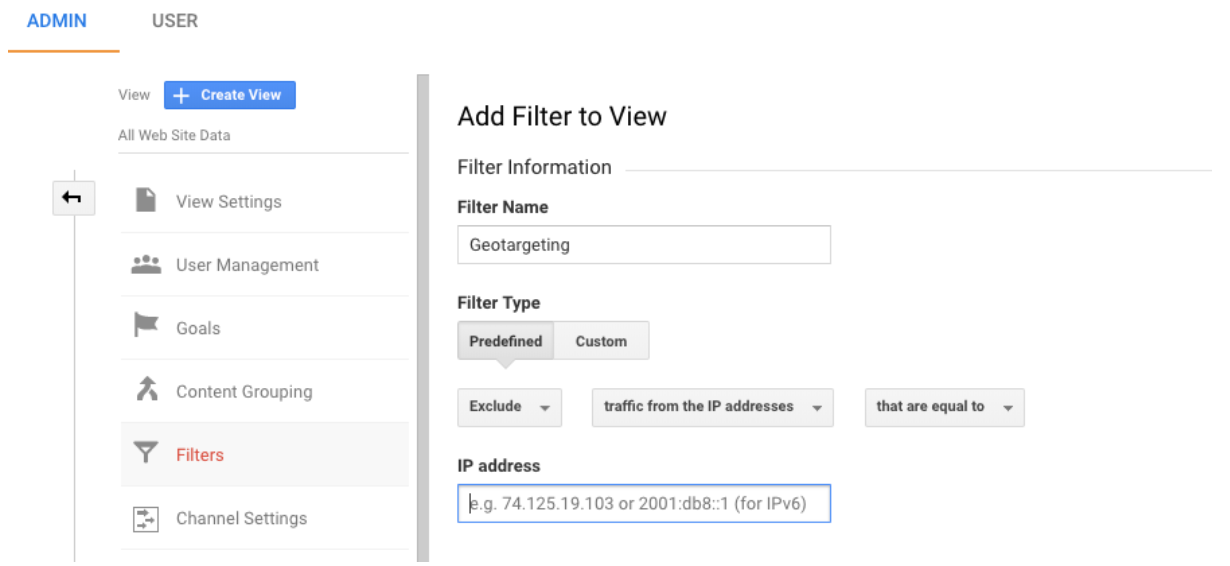Image resolution: width=1230 pixels, height=566 pixels.
Task: Click the Channel Settings arrows icon
Action: tap(146, 518)
